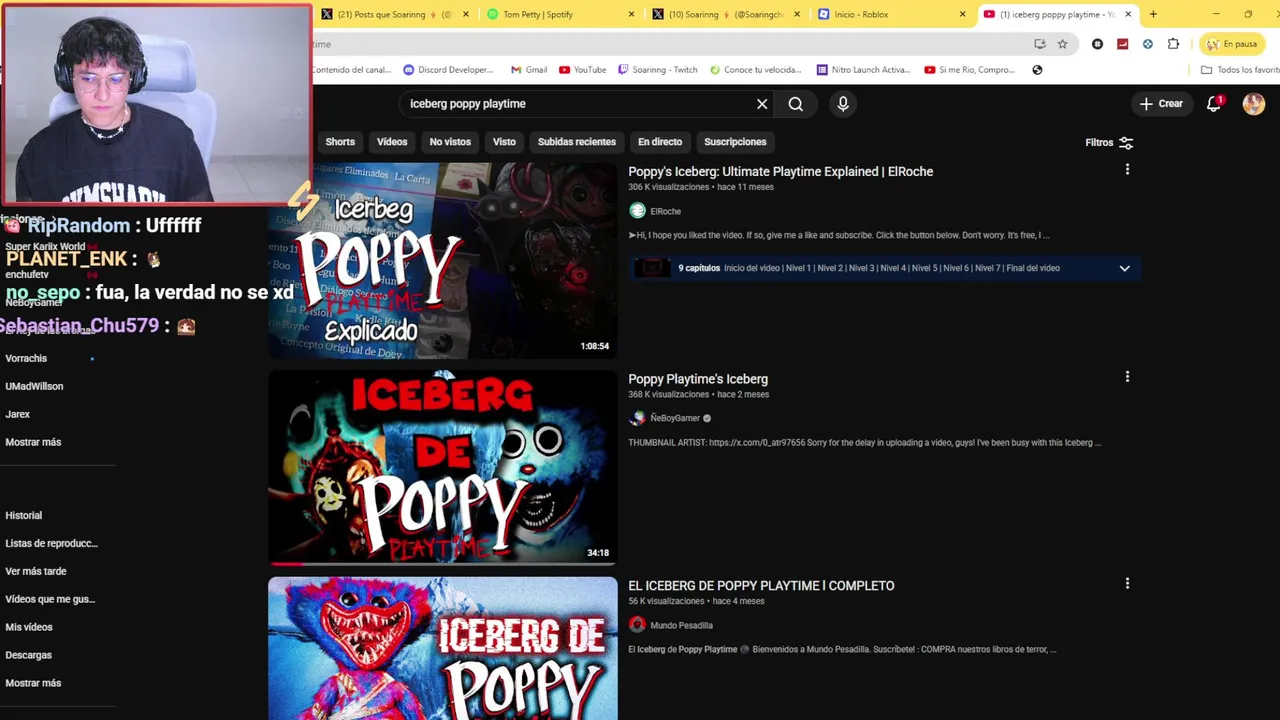Open Mis vídeos in the sidebar
The image size is (1280, 720).
pyautogui.click(x=29, y=627)
